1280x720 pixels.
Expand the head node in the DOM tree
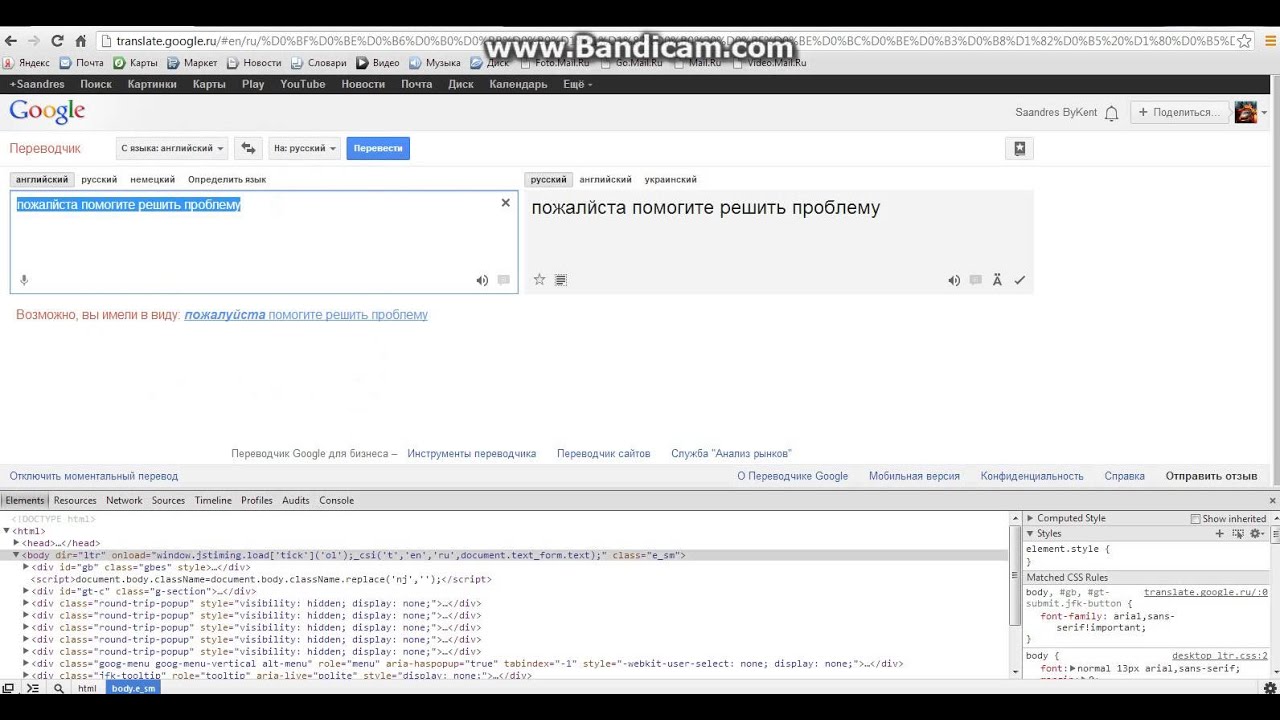16,543
